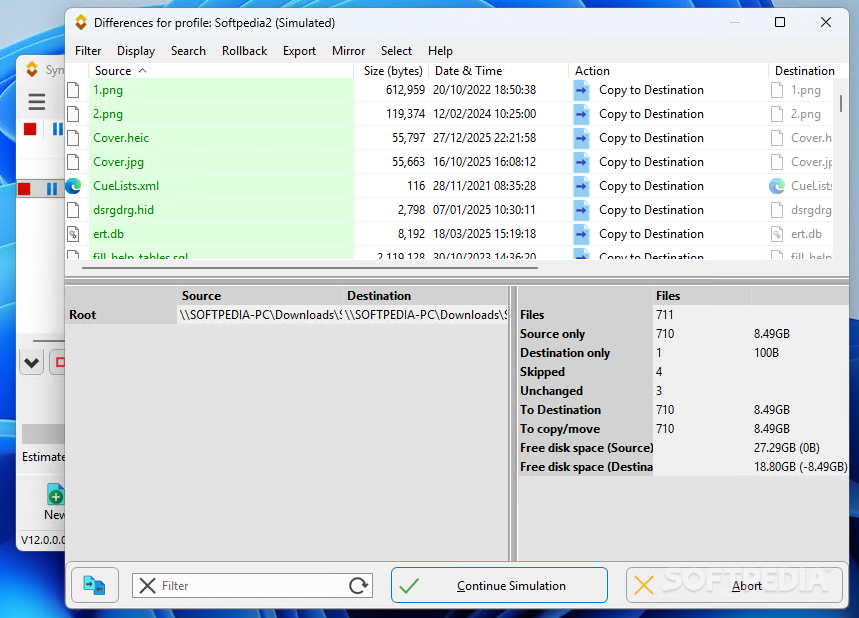Open hamburger menu in background Syncovery window
859x618 pixels.
(x=37, y=102)
